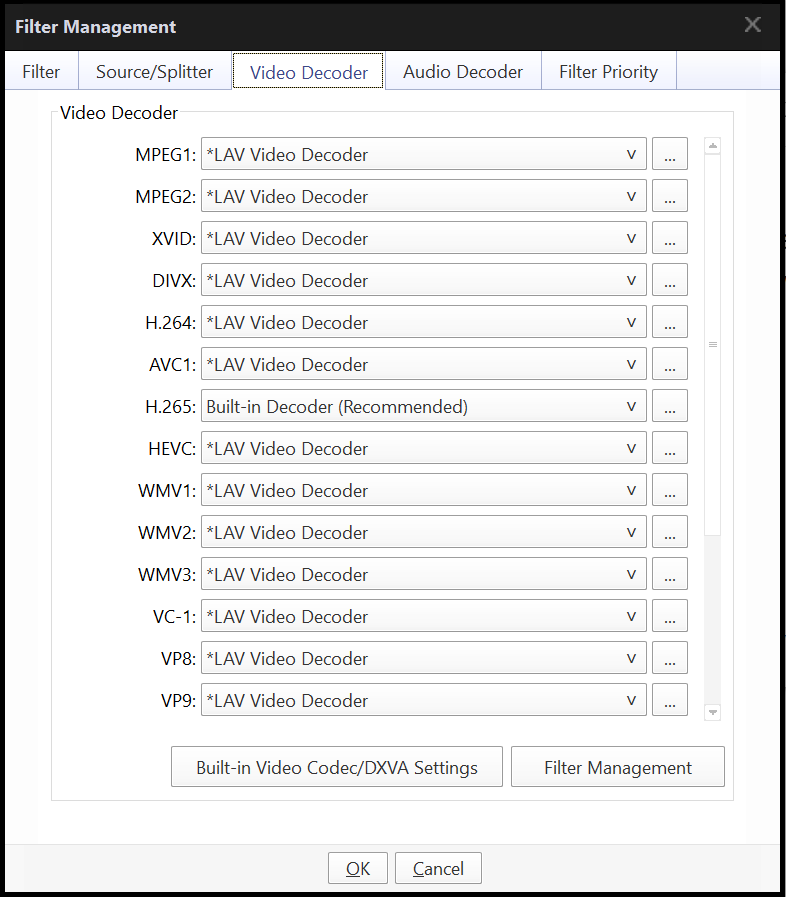Expand the VP8 decoder selection list

point(423,659)
